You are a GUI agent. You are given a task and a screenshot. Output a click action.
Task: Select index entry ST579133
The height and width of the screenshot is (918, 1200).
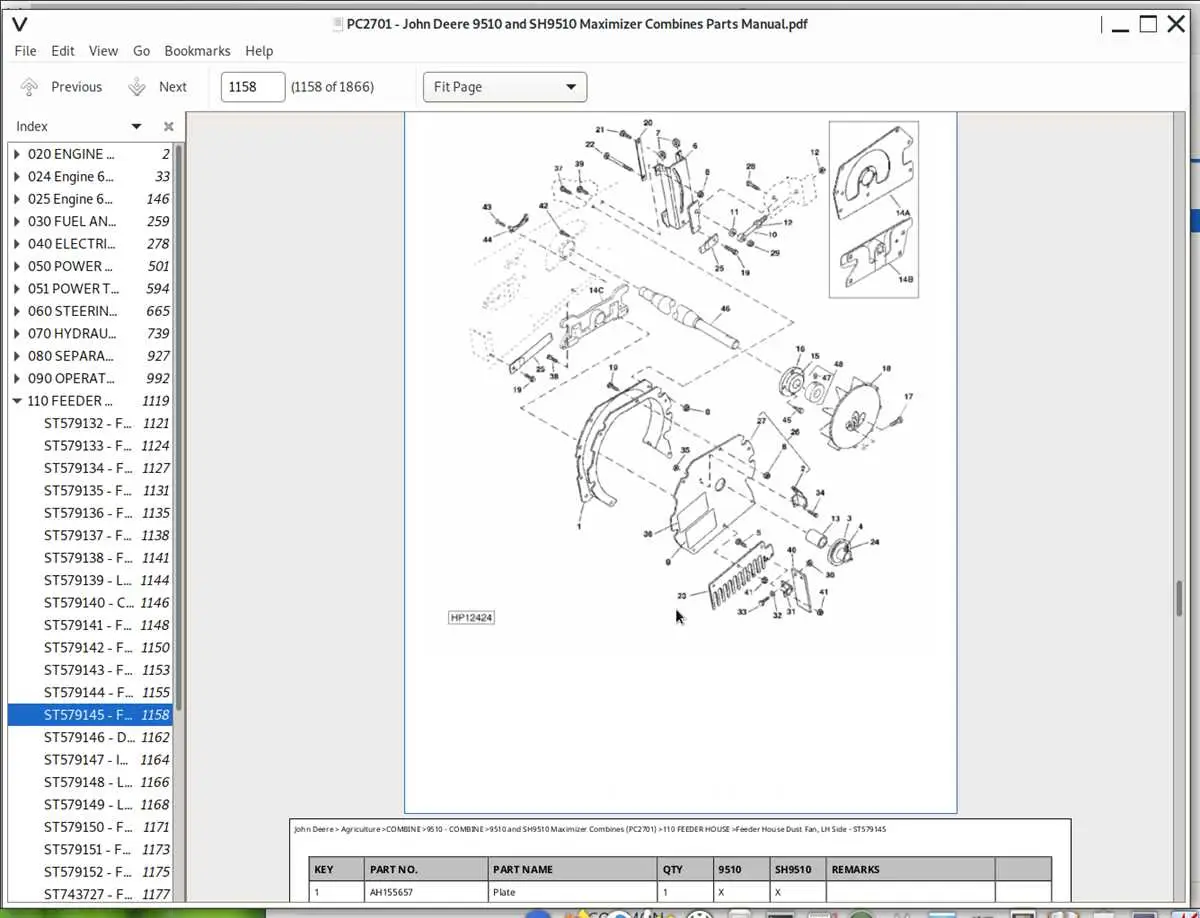coord(90,446)
